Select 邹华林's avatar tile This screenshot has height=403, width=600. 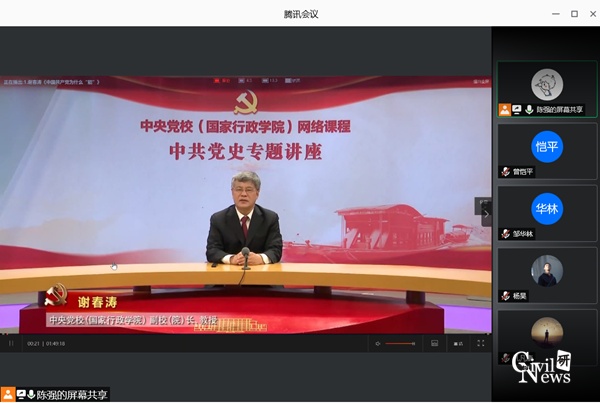click(x=546, y=209)
